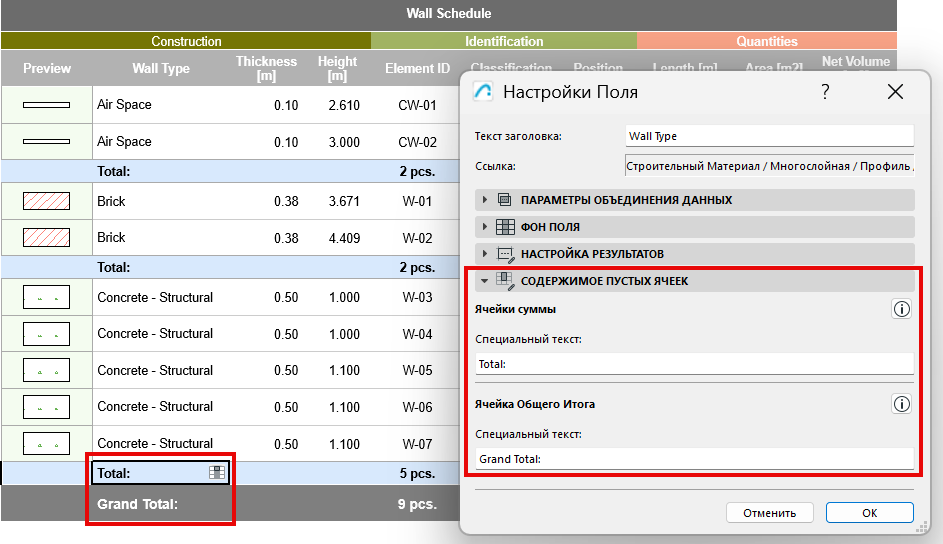Click Element ID cell W-06
Viewport: 943px width, 544px height.
417,407
